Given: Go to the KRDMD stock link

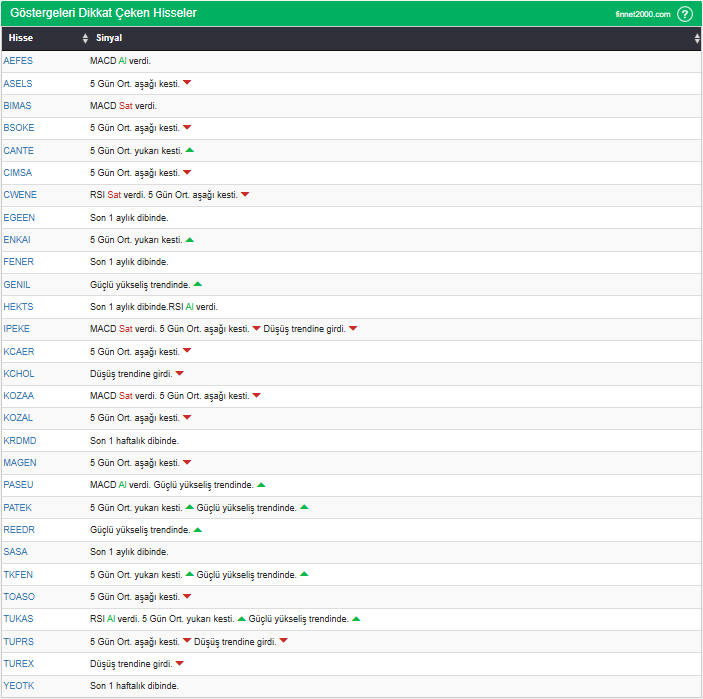Looking at the screenshot, I should pyautogui.click(x=19, y=440).
